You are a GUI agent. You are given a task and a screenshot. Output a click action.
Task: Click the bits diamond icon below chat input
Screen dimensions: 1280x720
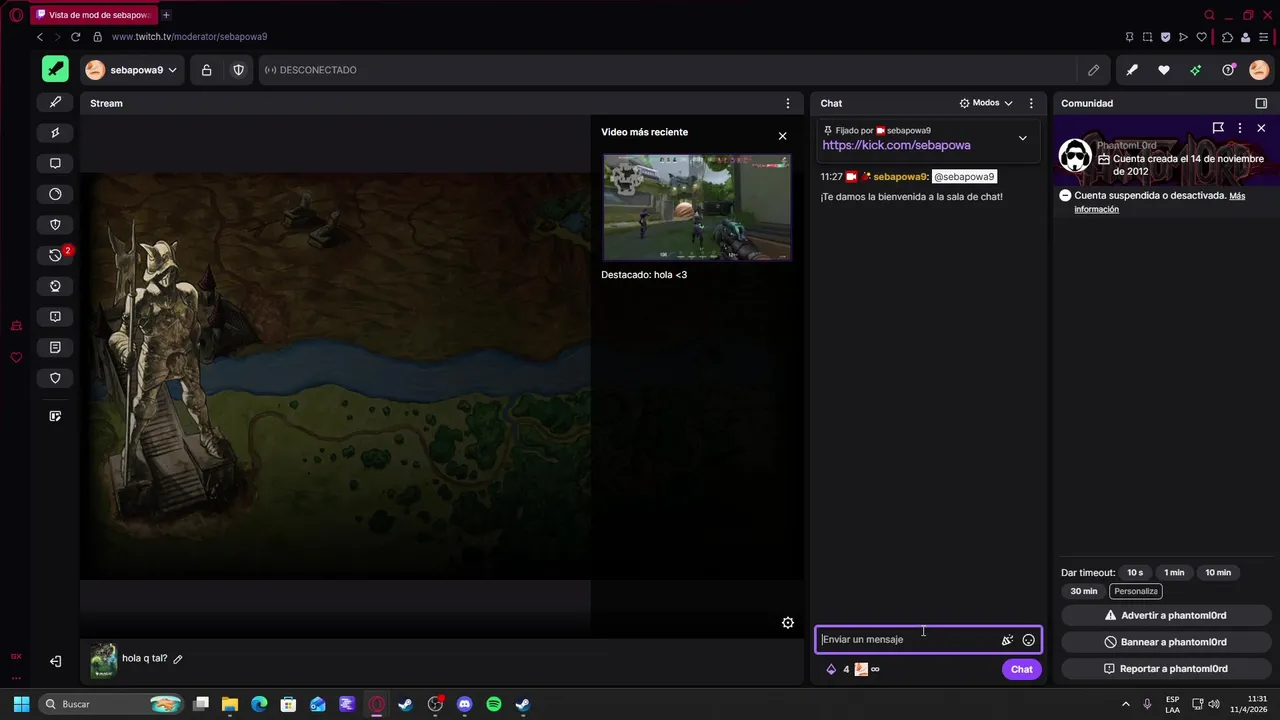830,670
